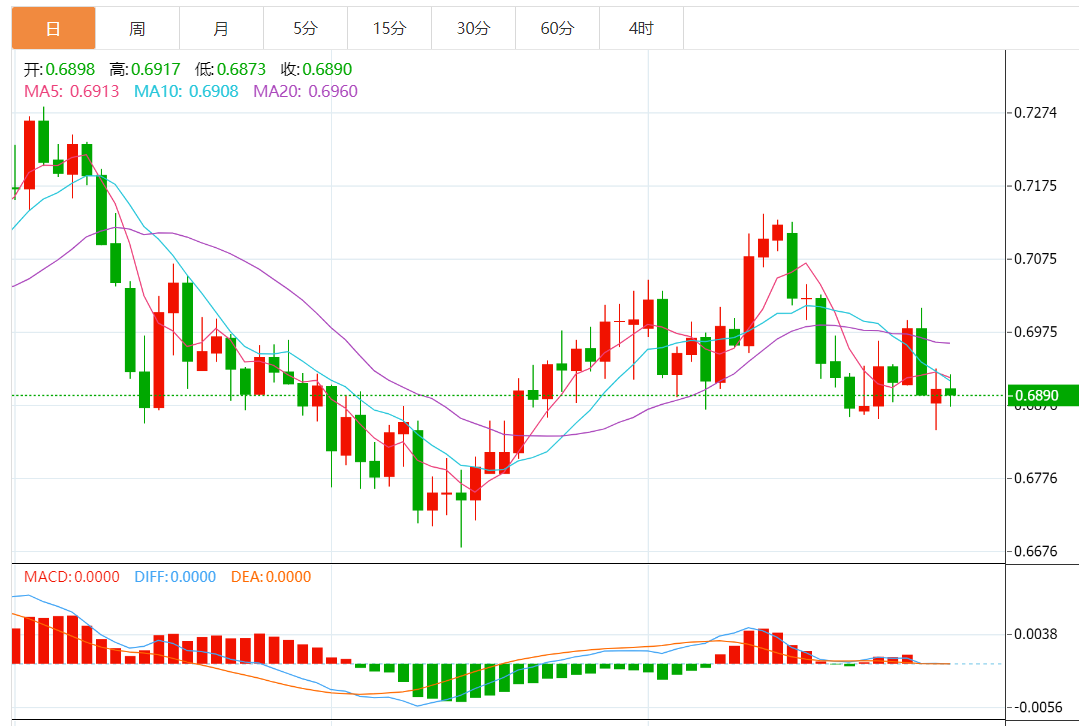Switch to the 4时 timeframe tab

click(x=641, y=28)
